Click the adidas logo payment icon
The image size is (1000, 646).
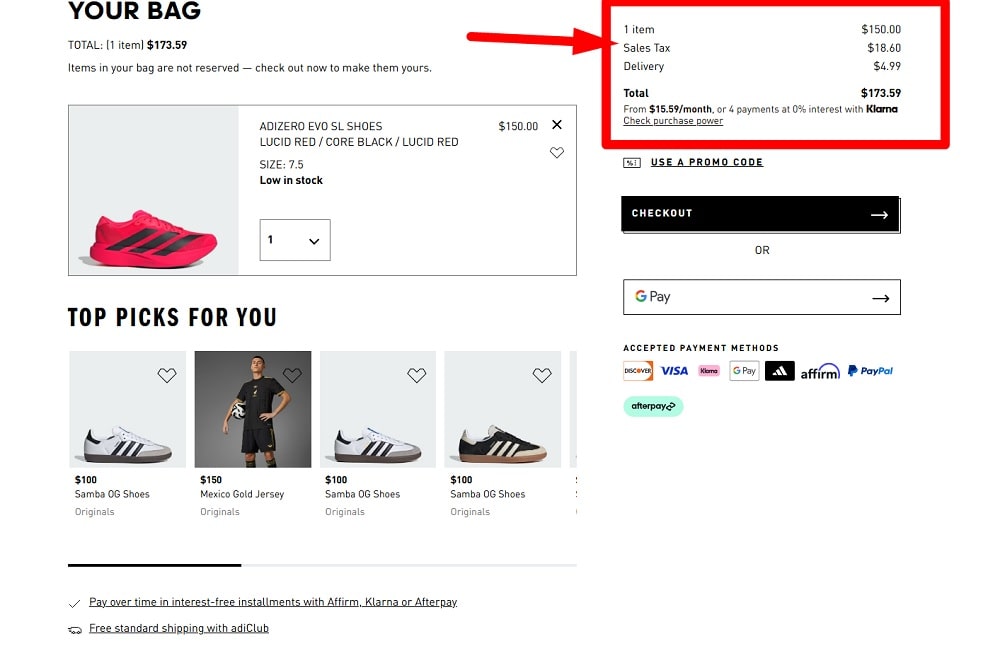coord(779,371)
